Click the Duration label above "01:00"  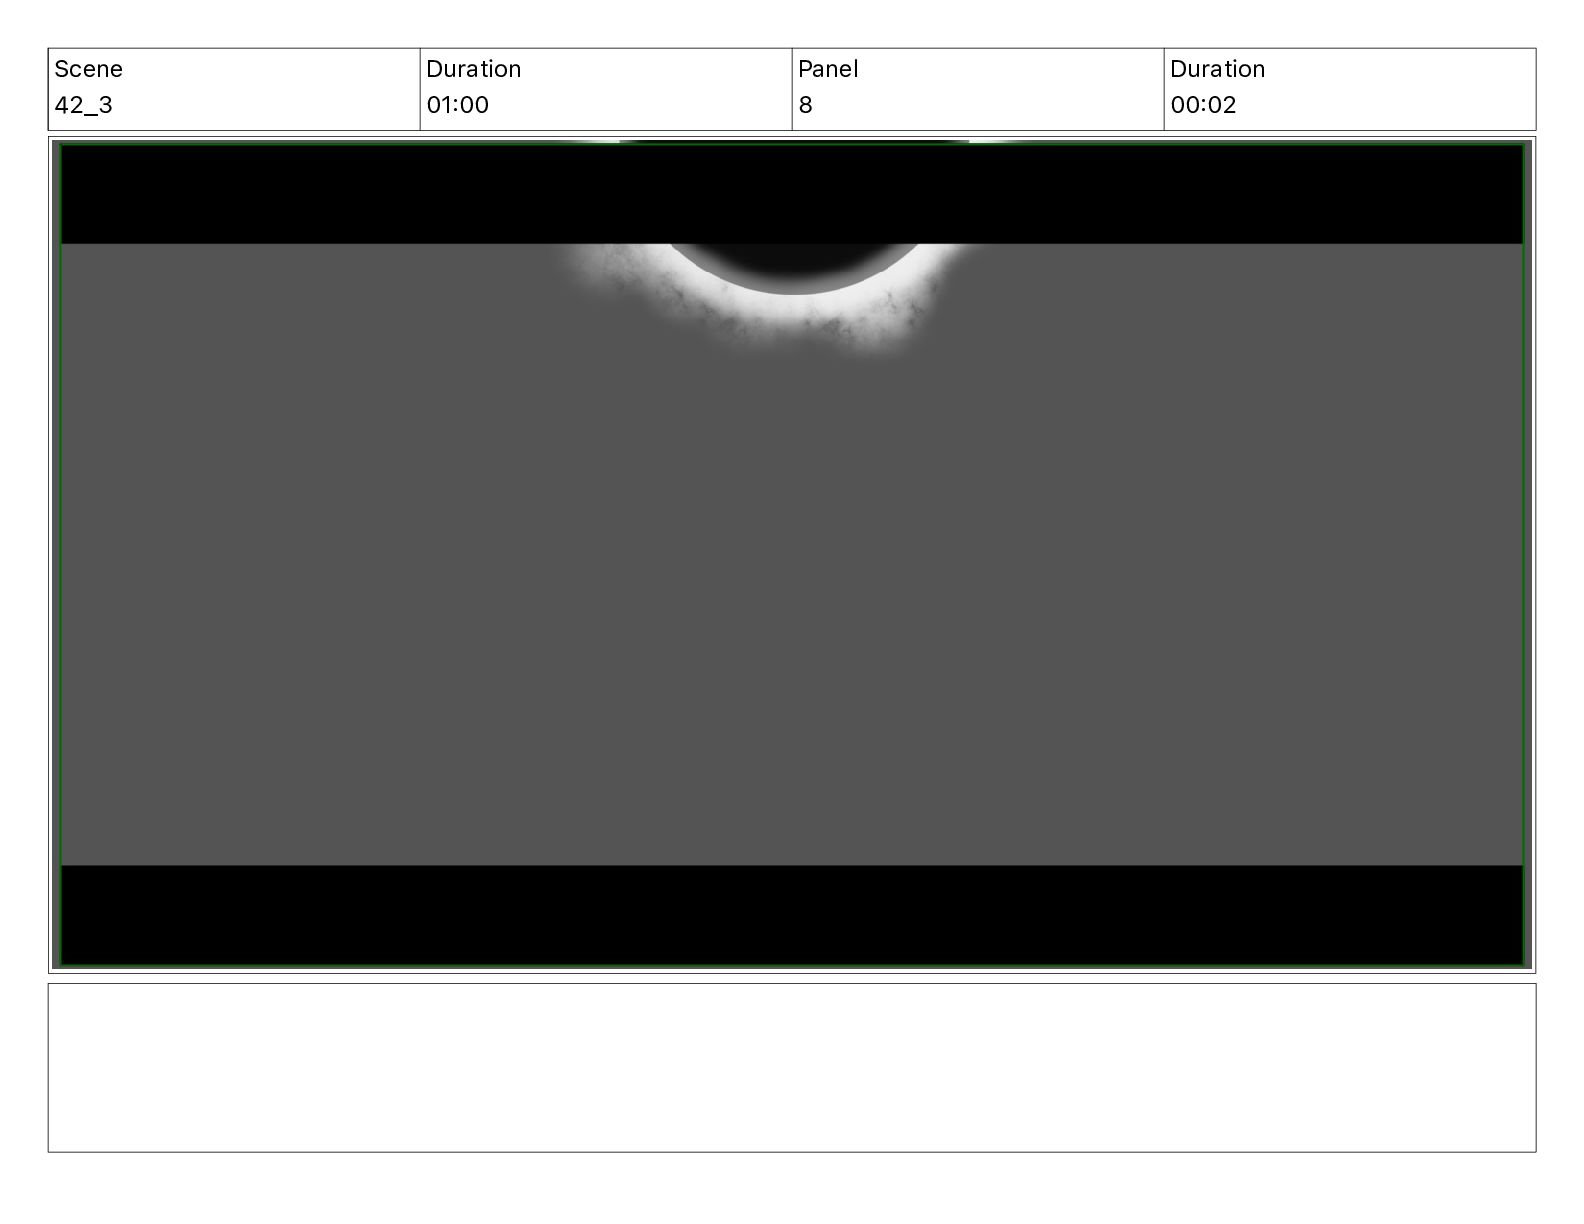click(473, 69)
